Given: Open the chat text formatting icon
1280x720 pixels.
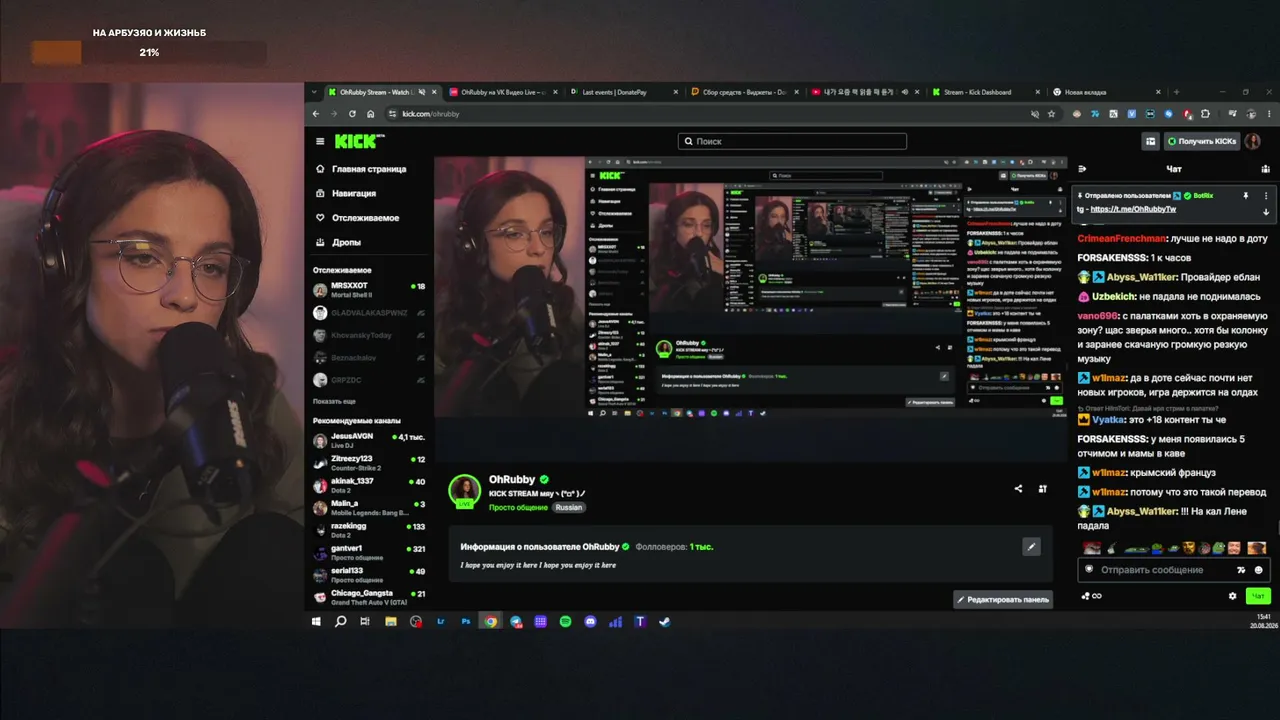Looking at the screenshot, I should (x=1241, y=570).
